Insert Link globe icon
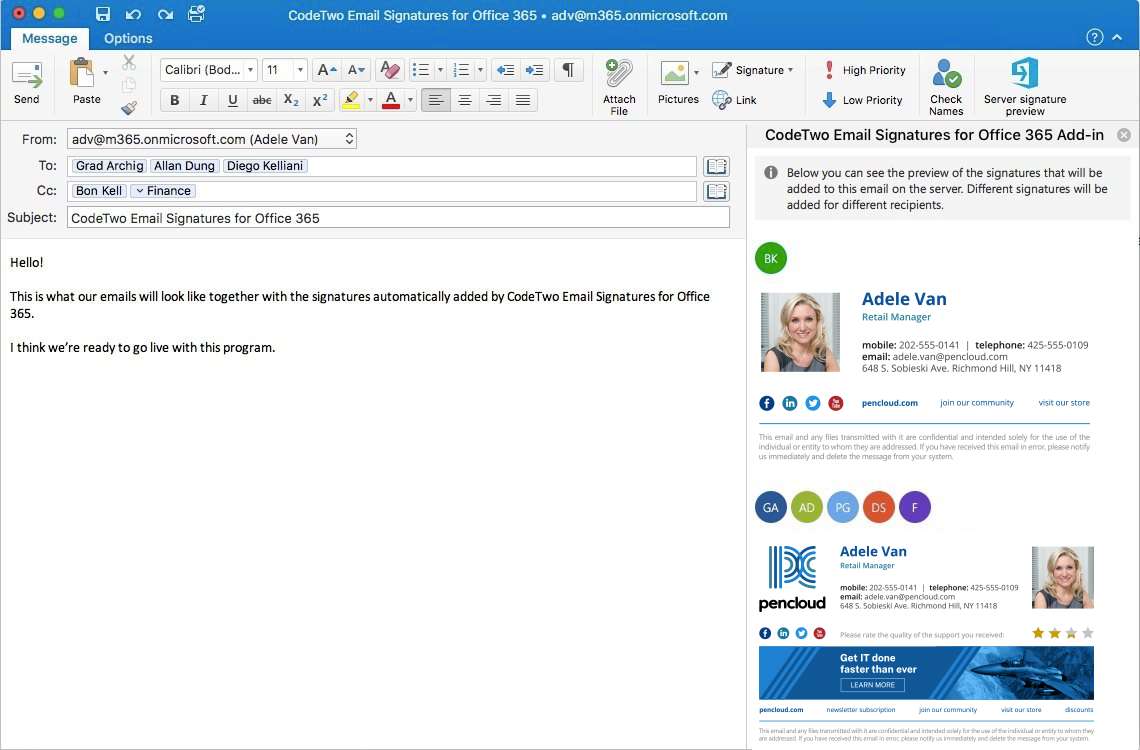Screen dimensions: 1140x750 click(721, 100)
